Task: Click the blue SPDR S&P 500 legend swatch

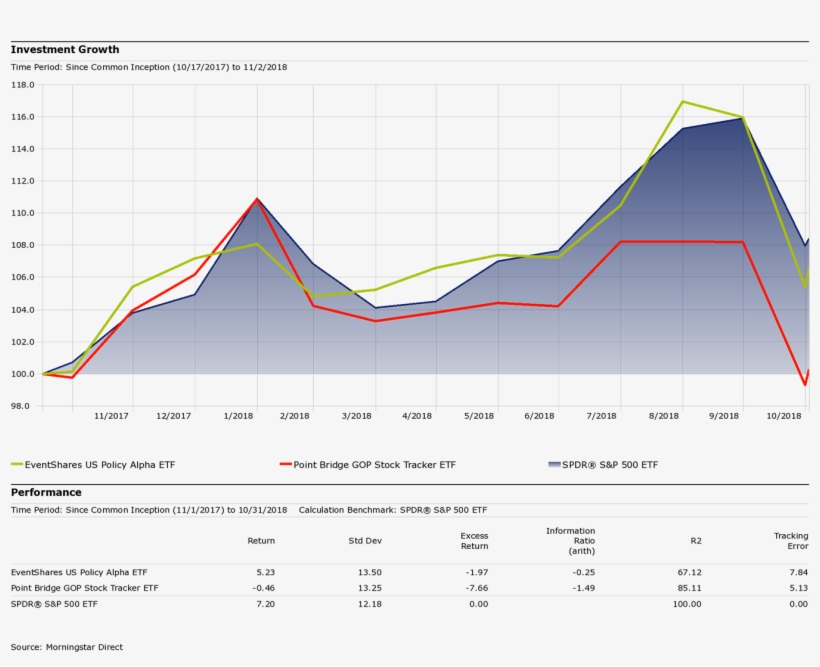Action: click(x=554, y=464)
